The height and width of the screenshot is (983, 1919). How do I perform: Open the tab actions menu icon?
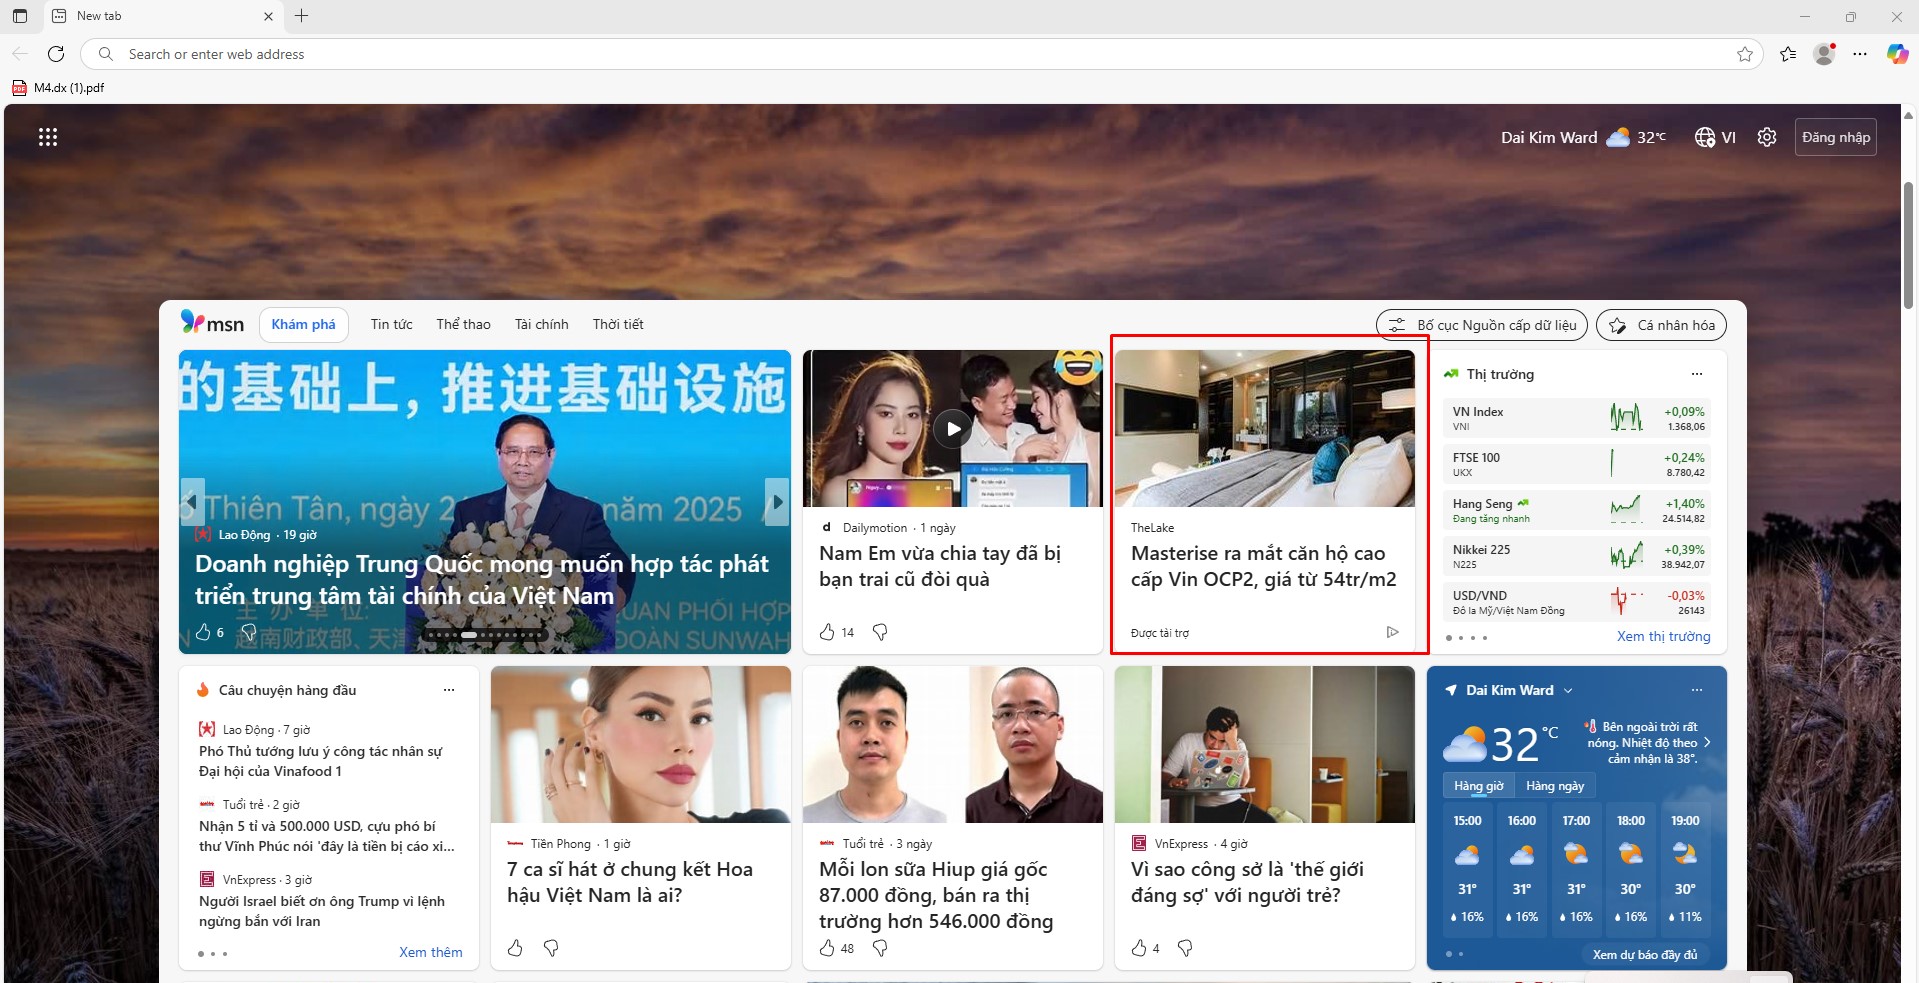pyautogui.click(x=20, y=16)
